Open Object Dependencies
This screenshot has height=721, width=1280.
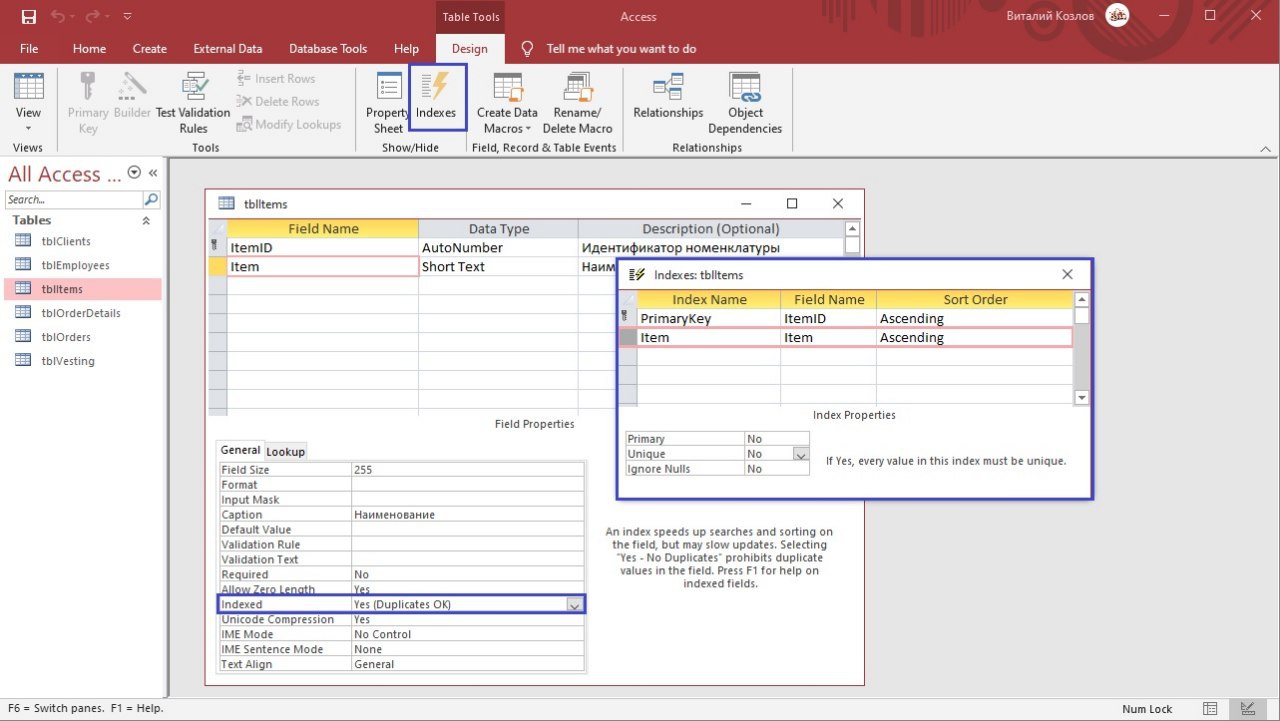[745, 103]
